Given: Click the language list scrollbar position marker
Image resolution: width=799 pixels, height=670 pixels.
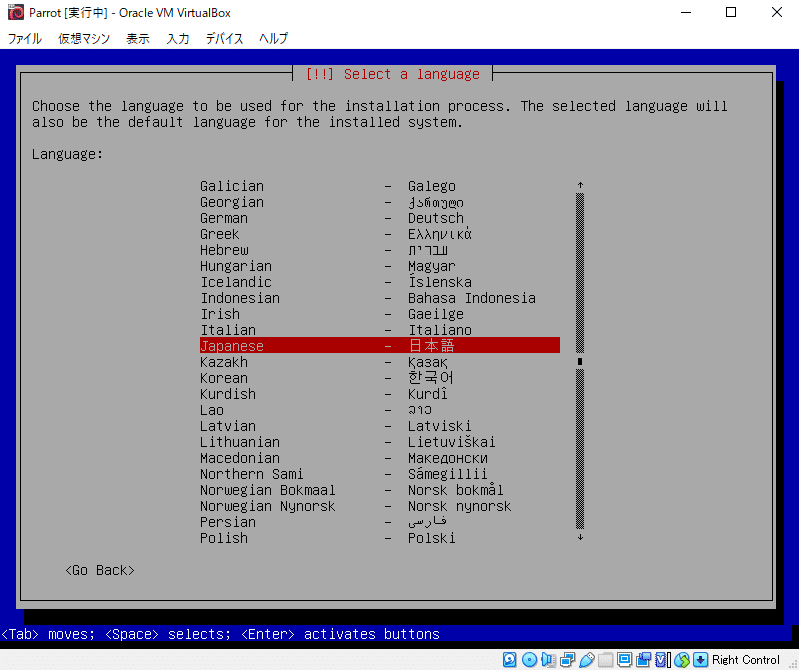Looking at the screenshot, I should pos(580,361).
